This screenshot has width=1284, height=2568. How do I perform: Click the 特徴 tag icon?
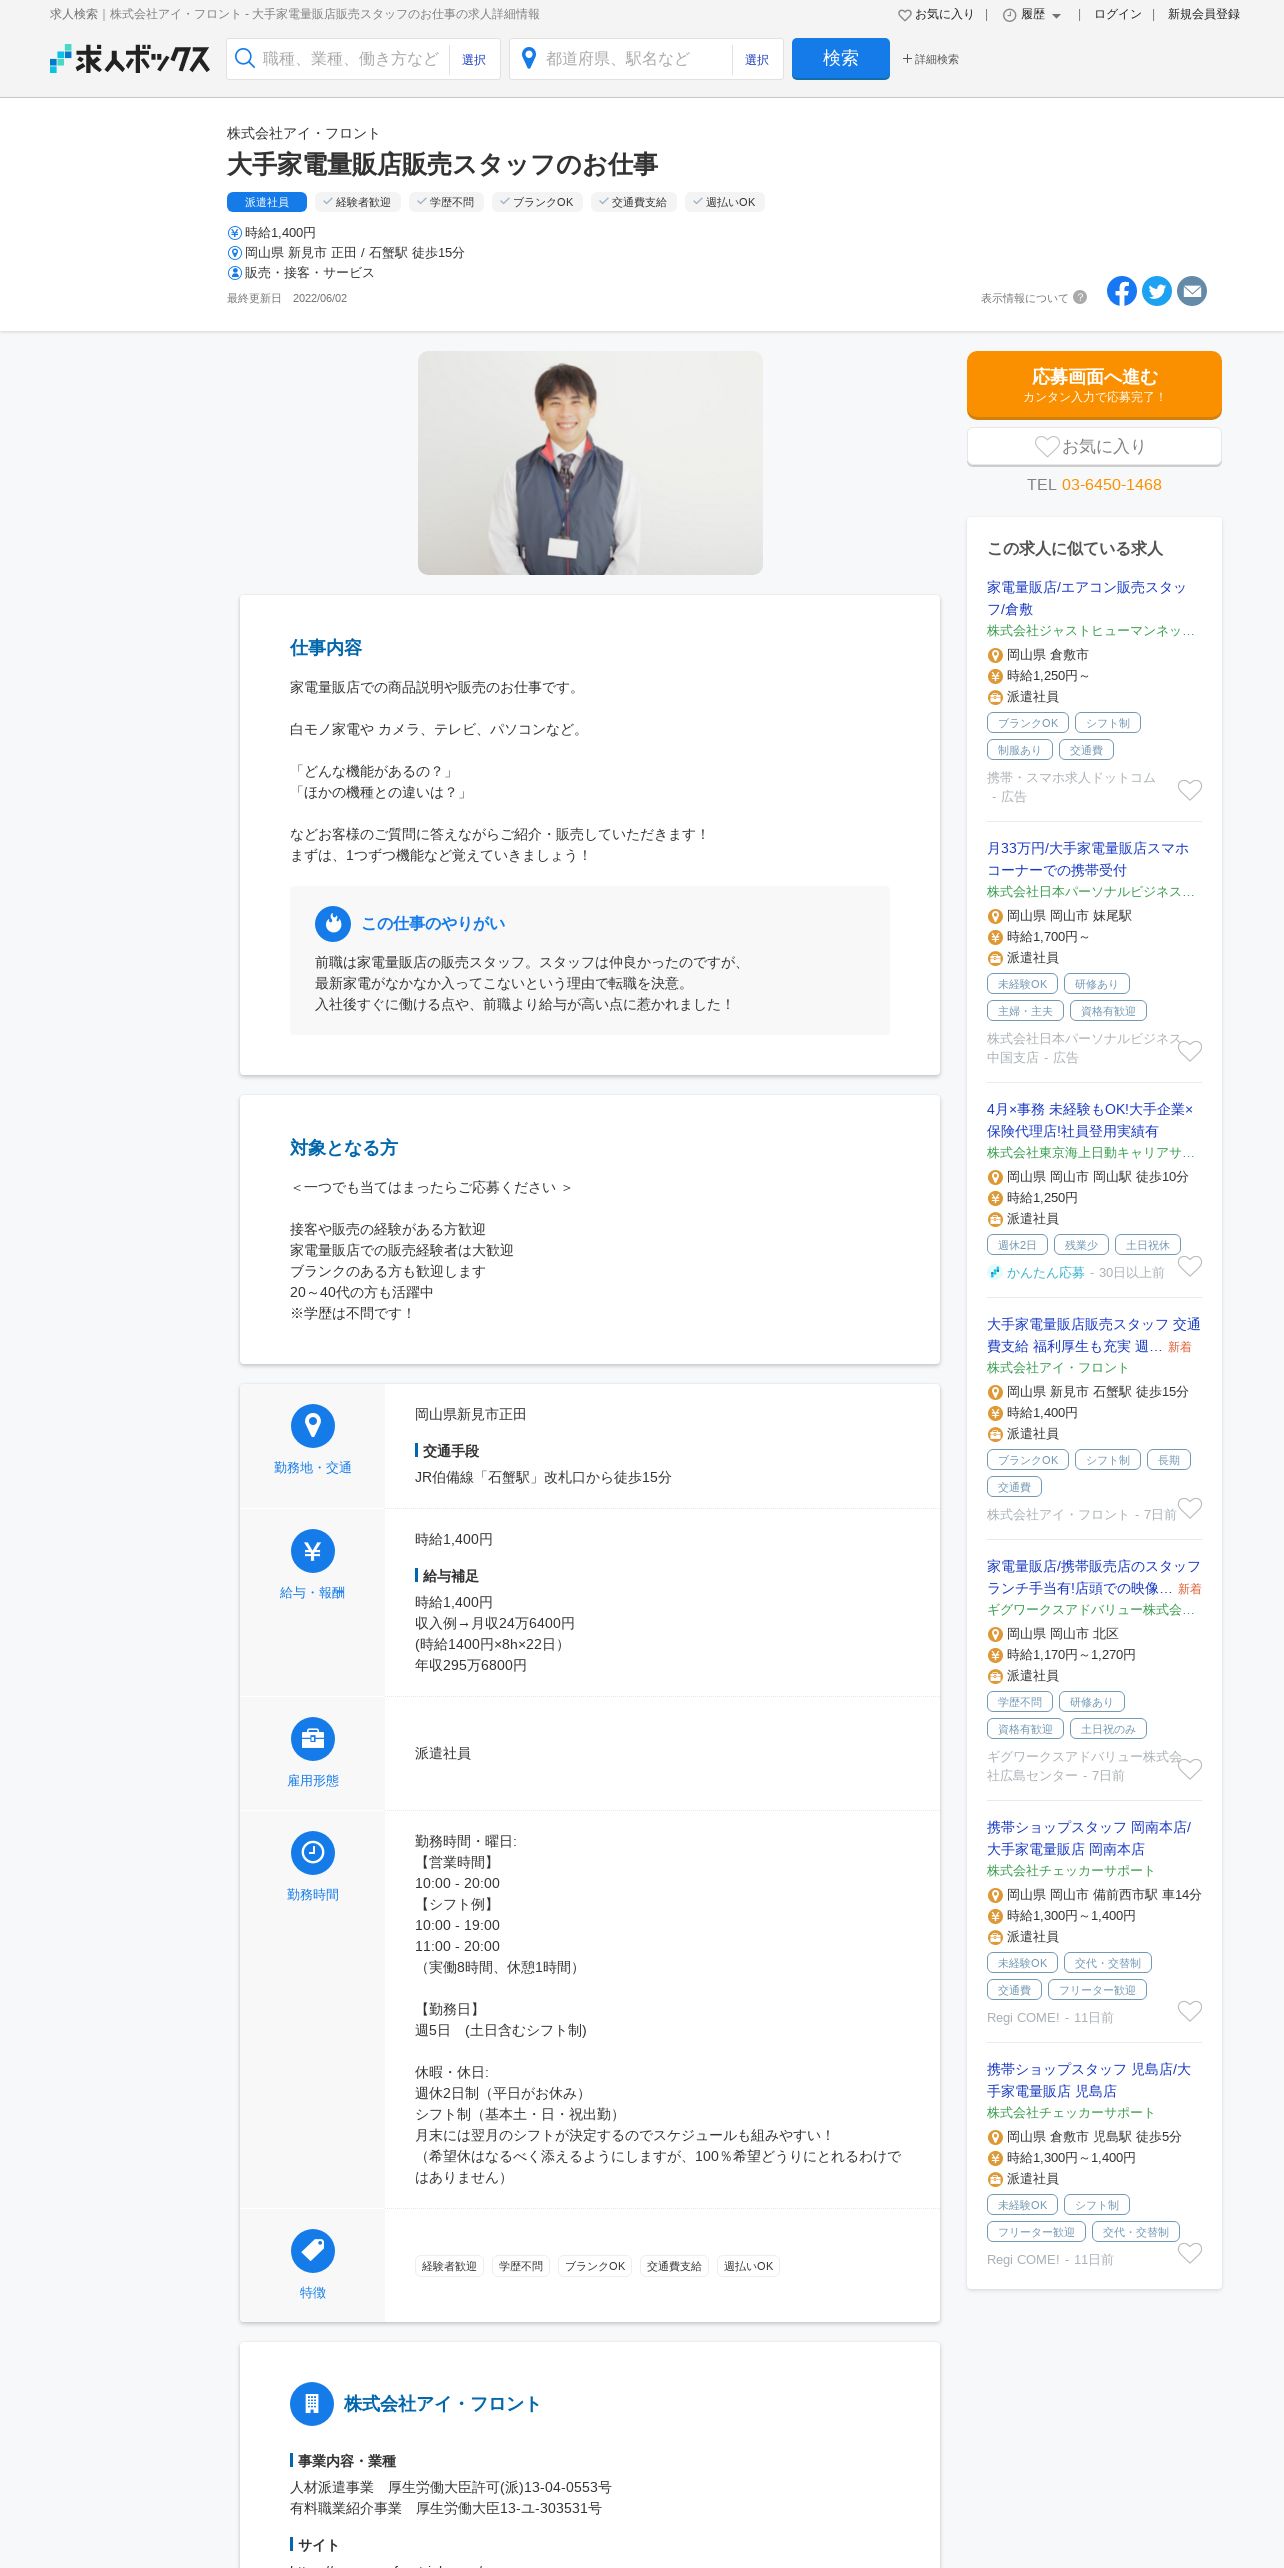(313, 2251)
